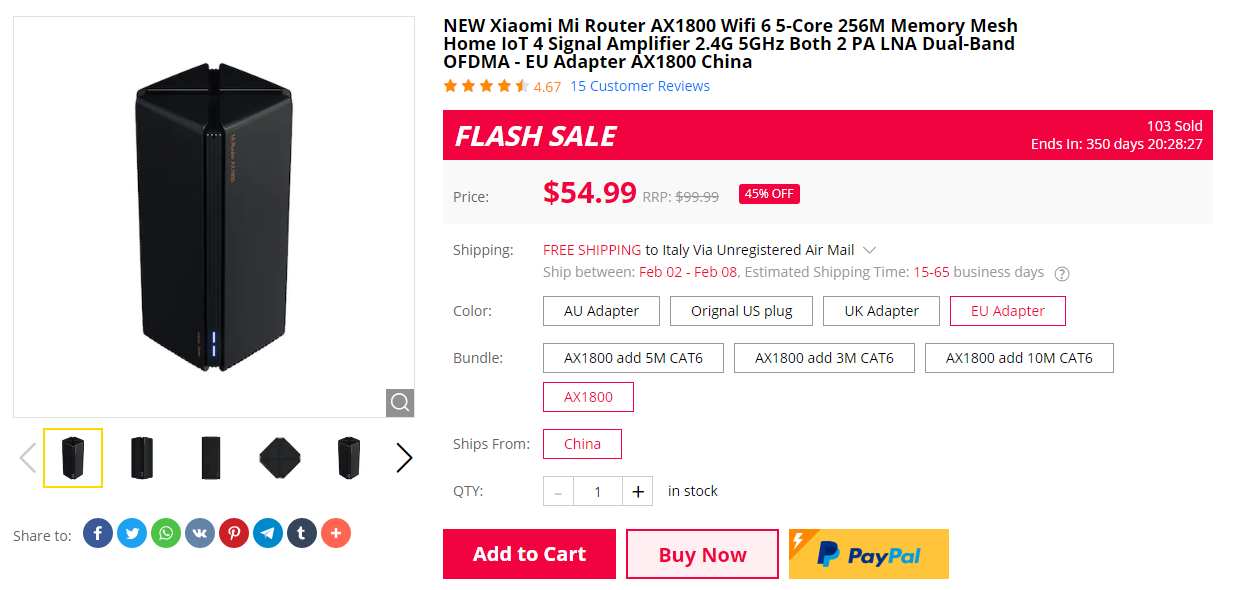The width and height of the screenshot is (1248, 590).
Task: Open the Ships From China selector
Action: coord(582,443)
